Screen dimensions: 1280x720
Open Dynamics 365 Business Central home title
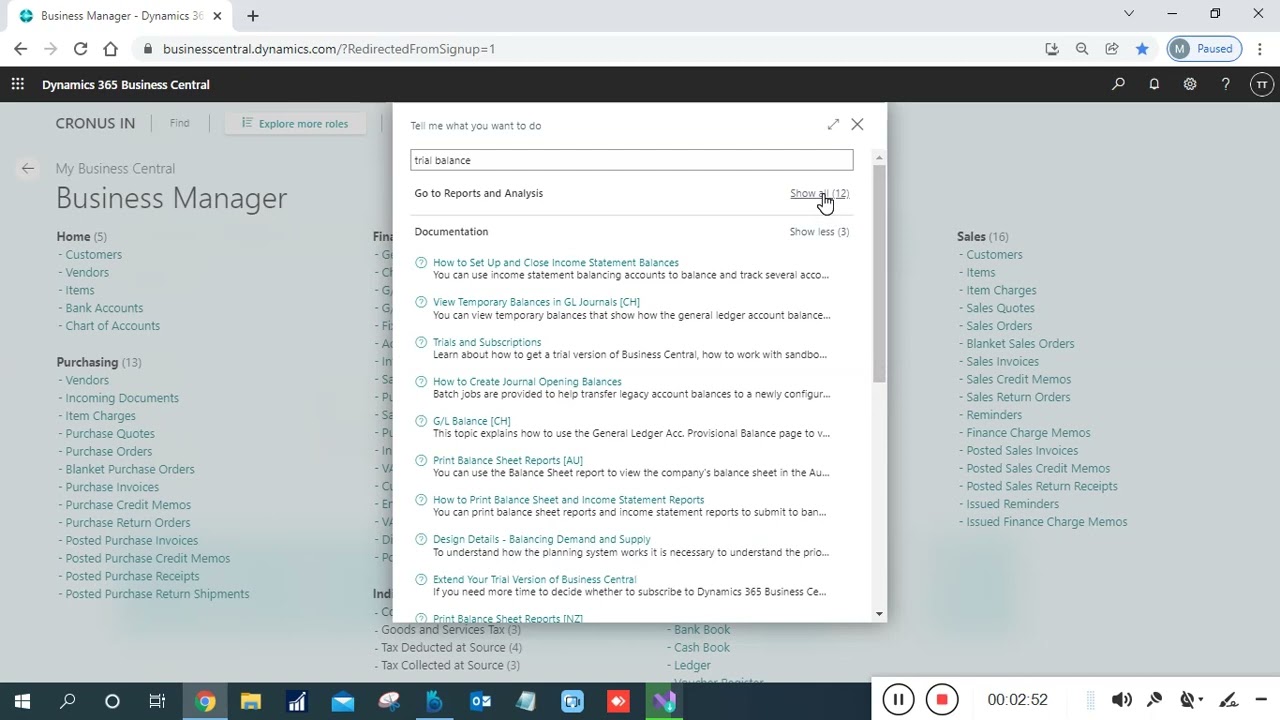click(126, 85)
